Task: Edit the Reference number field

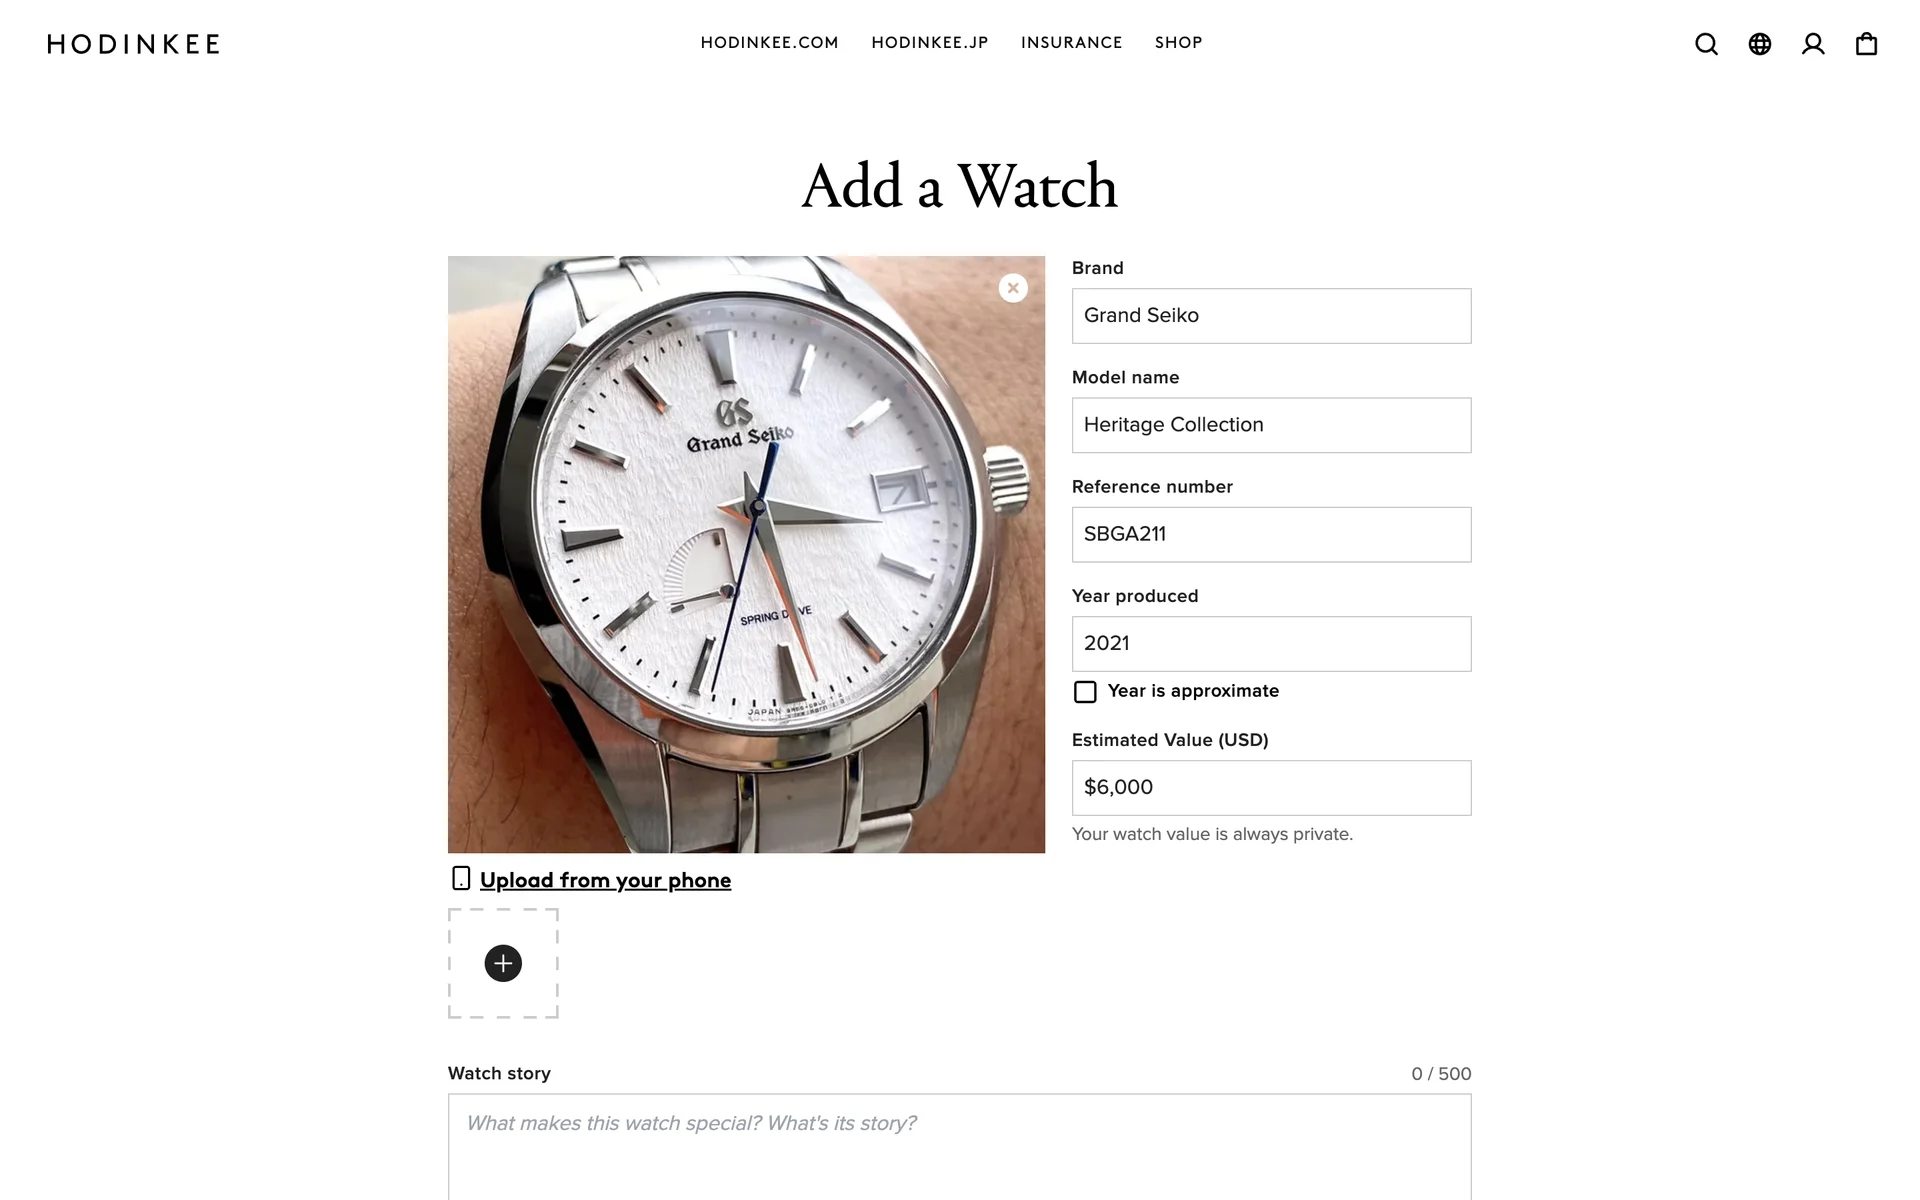Action: point(1271,534)
